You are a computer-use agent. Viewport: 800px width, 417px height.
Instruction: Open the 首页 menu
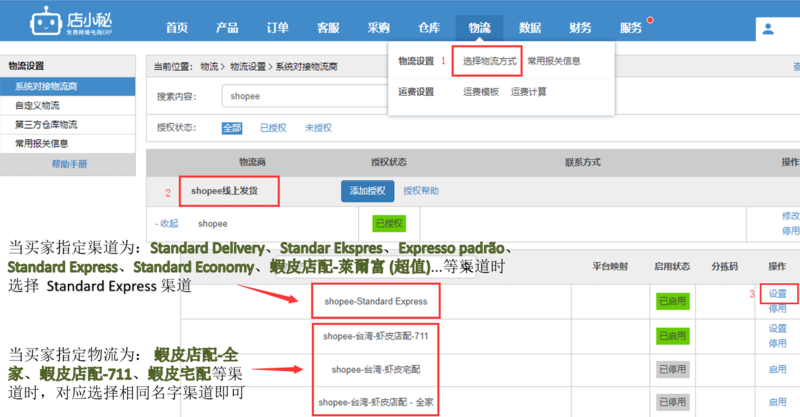(177, 28)
